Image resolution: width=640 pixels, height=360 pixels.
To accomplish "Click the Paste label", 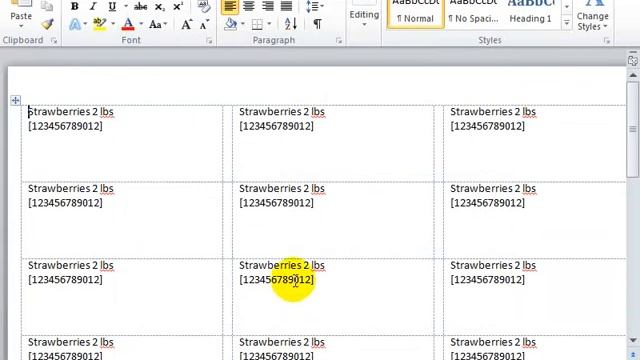I will [21, 16].
